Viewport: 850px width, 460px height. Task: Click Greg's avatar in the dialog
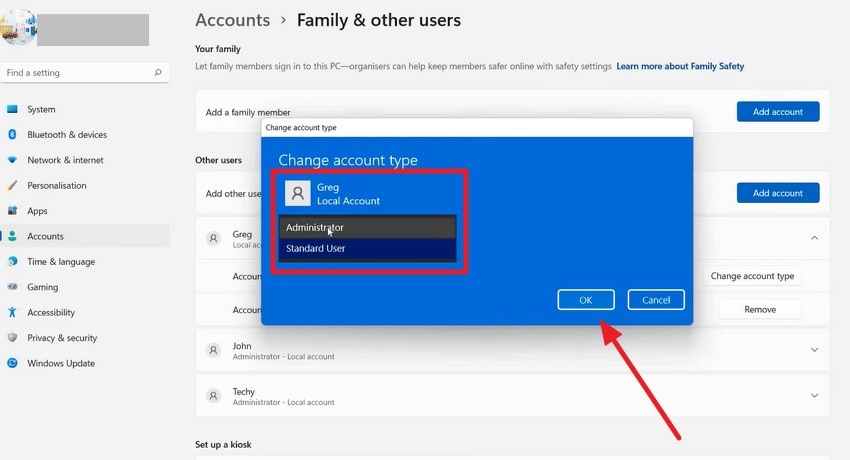click(298, 193)
